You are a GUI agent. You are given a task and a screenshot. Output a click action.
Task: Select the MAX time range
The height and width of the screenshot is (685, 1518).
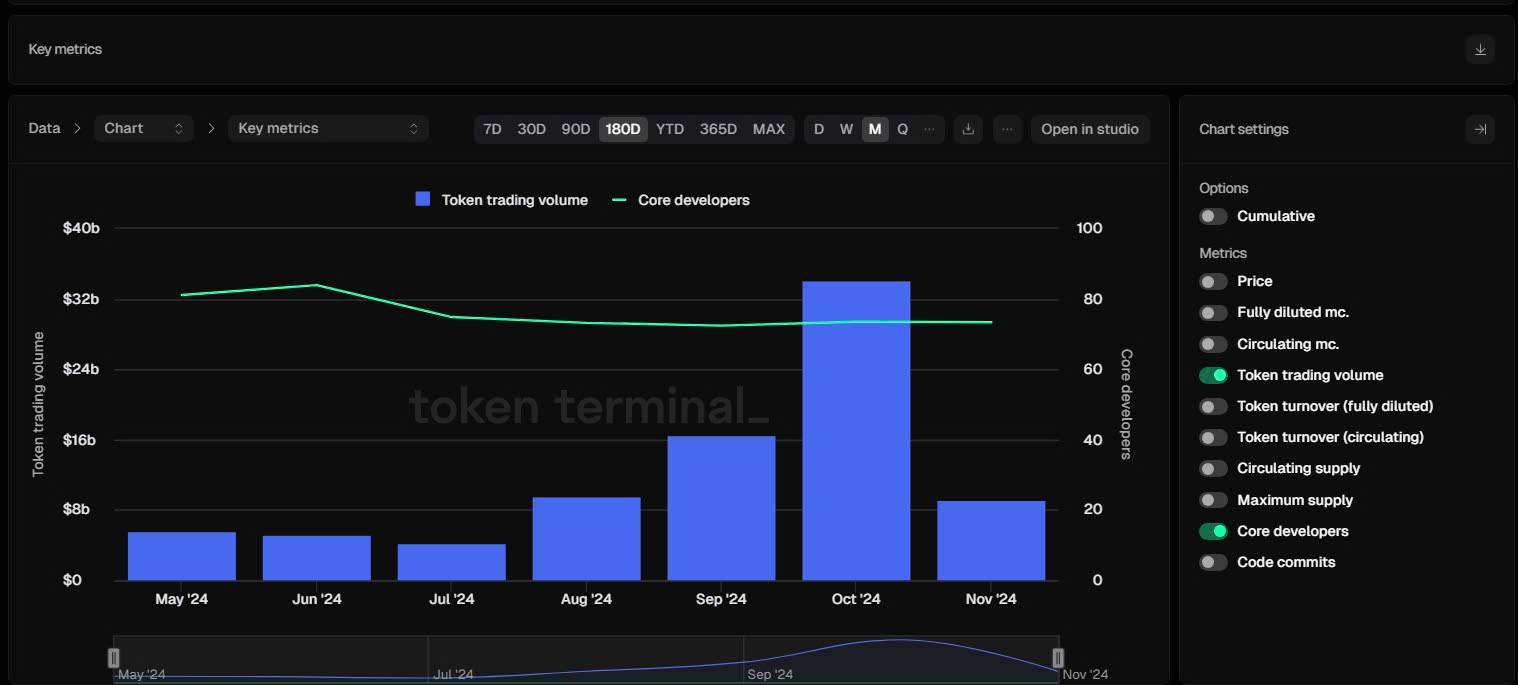click(x=769, y=129)
